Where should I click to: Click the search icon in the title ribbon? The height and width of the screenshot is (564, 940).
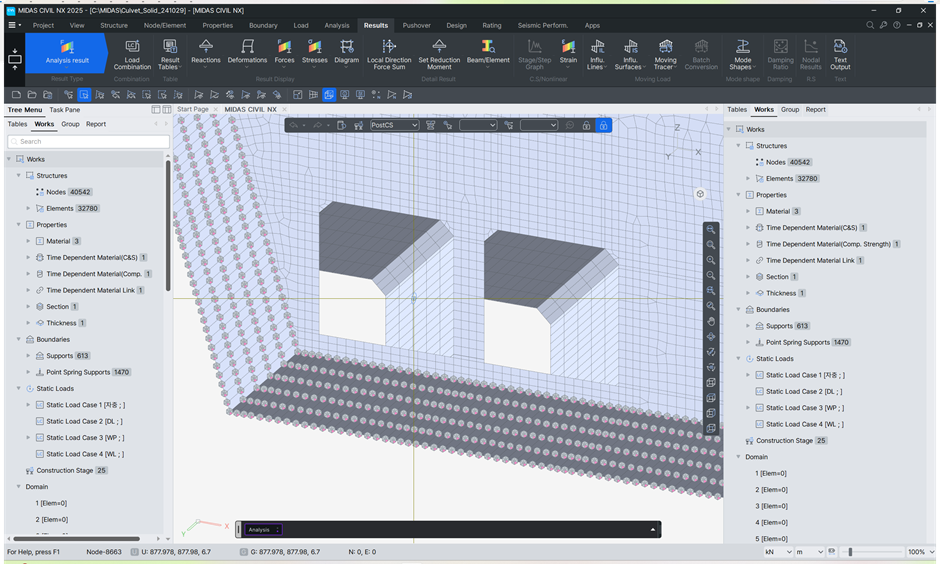869,25
